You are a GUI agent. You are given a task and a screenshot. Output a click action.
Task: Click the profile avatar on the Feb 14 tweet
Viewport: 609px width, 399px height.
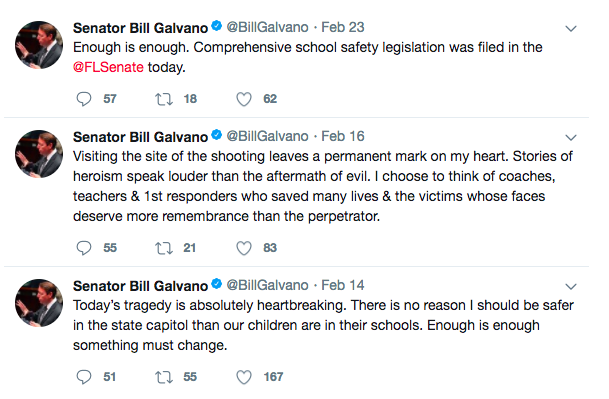click(x=39, y=303)
